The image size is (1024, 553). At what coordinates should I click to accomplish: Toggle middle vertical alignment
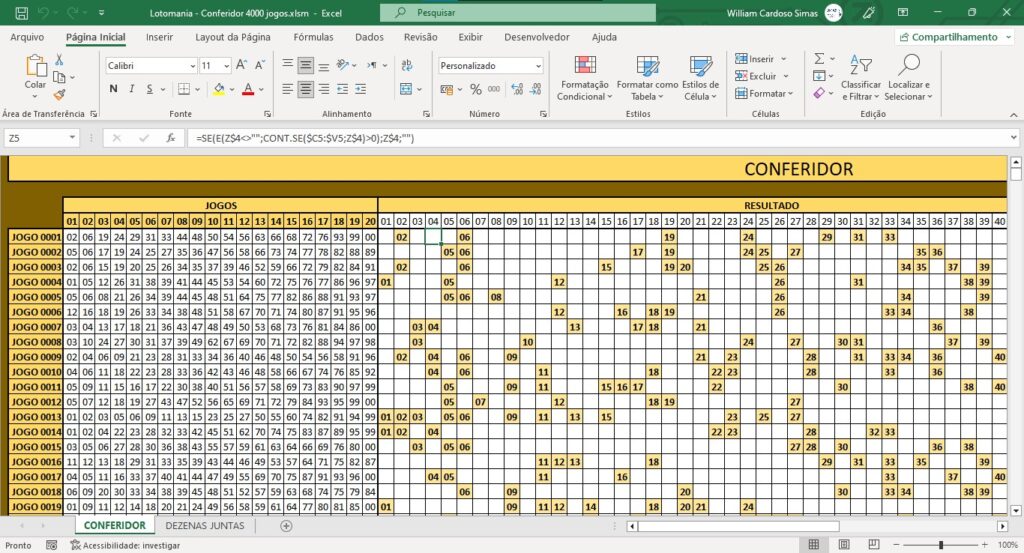tap(306, 65)
